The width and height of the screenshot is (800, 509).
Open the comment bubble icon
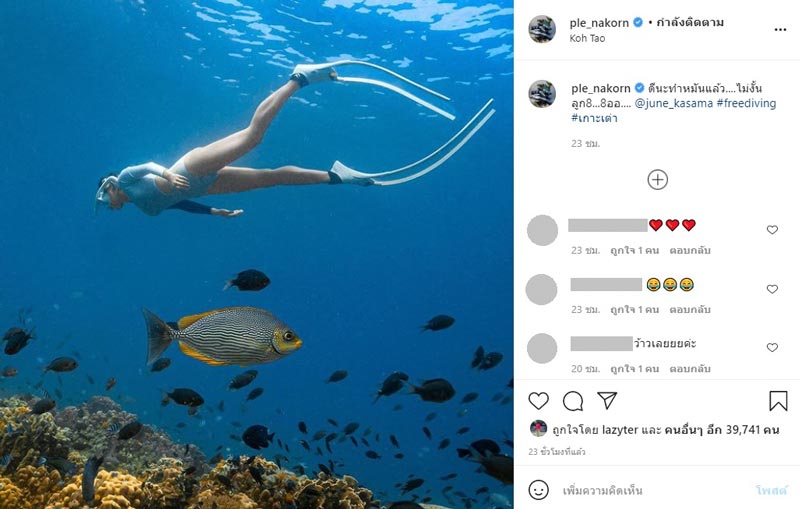573,401
